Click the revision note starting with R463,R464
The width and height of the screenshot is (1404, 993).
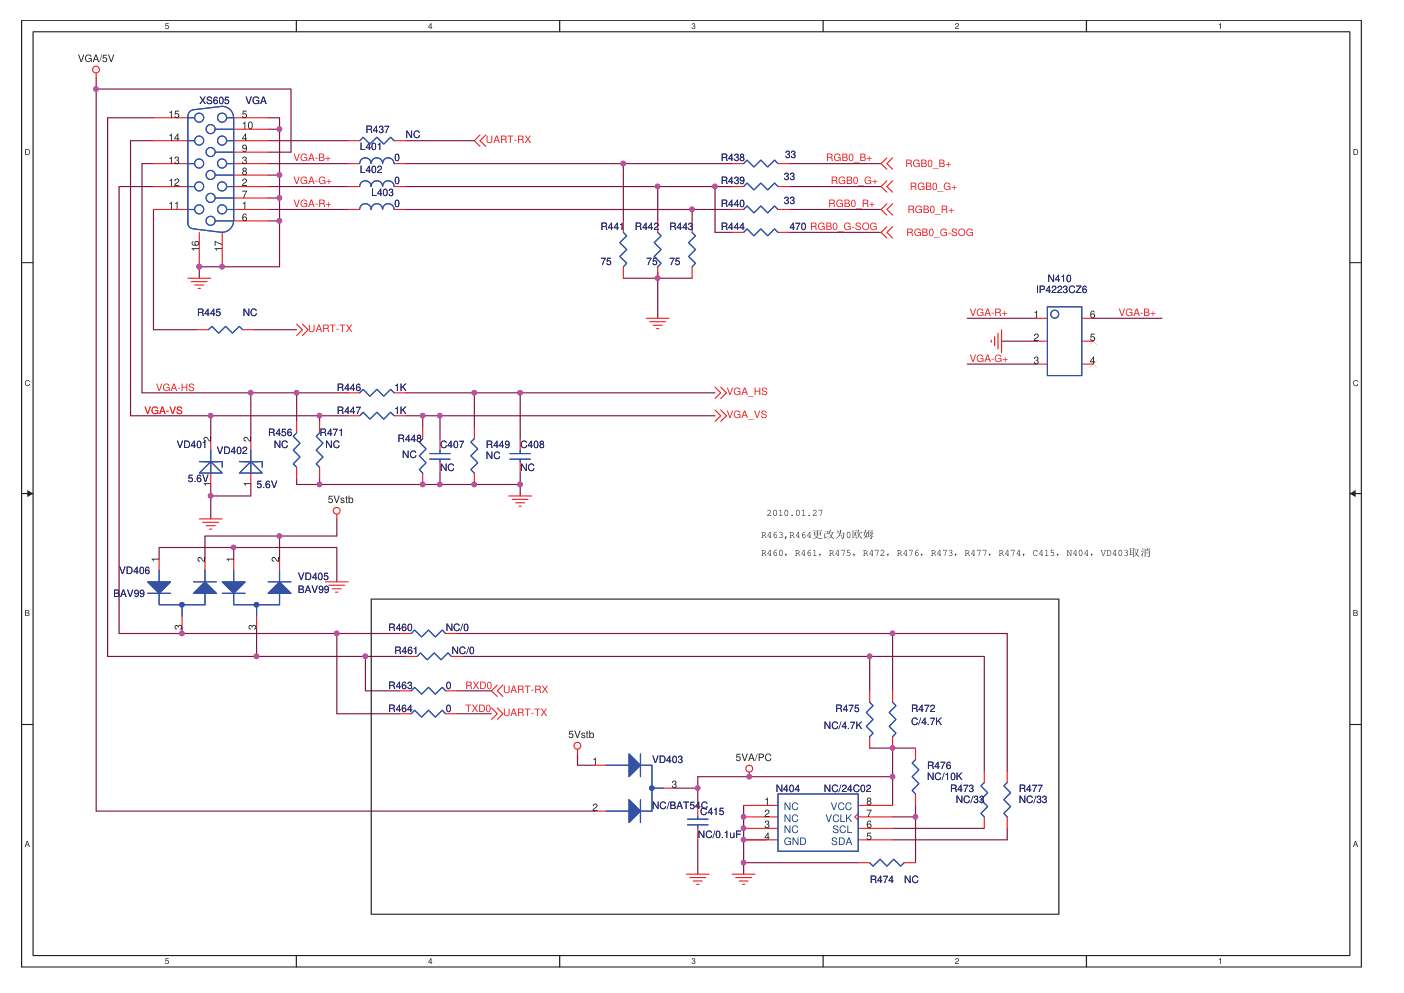817,535
